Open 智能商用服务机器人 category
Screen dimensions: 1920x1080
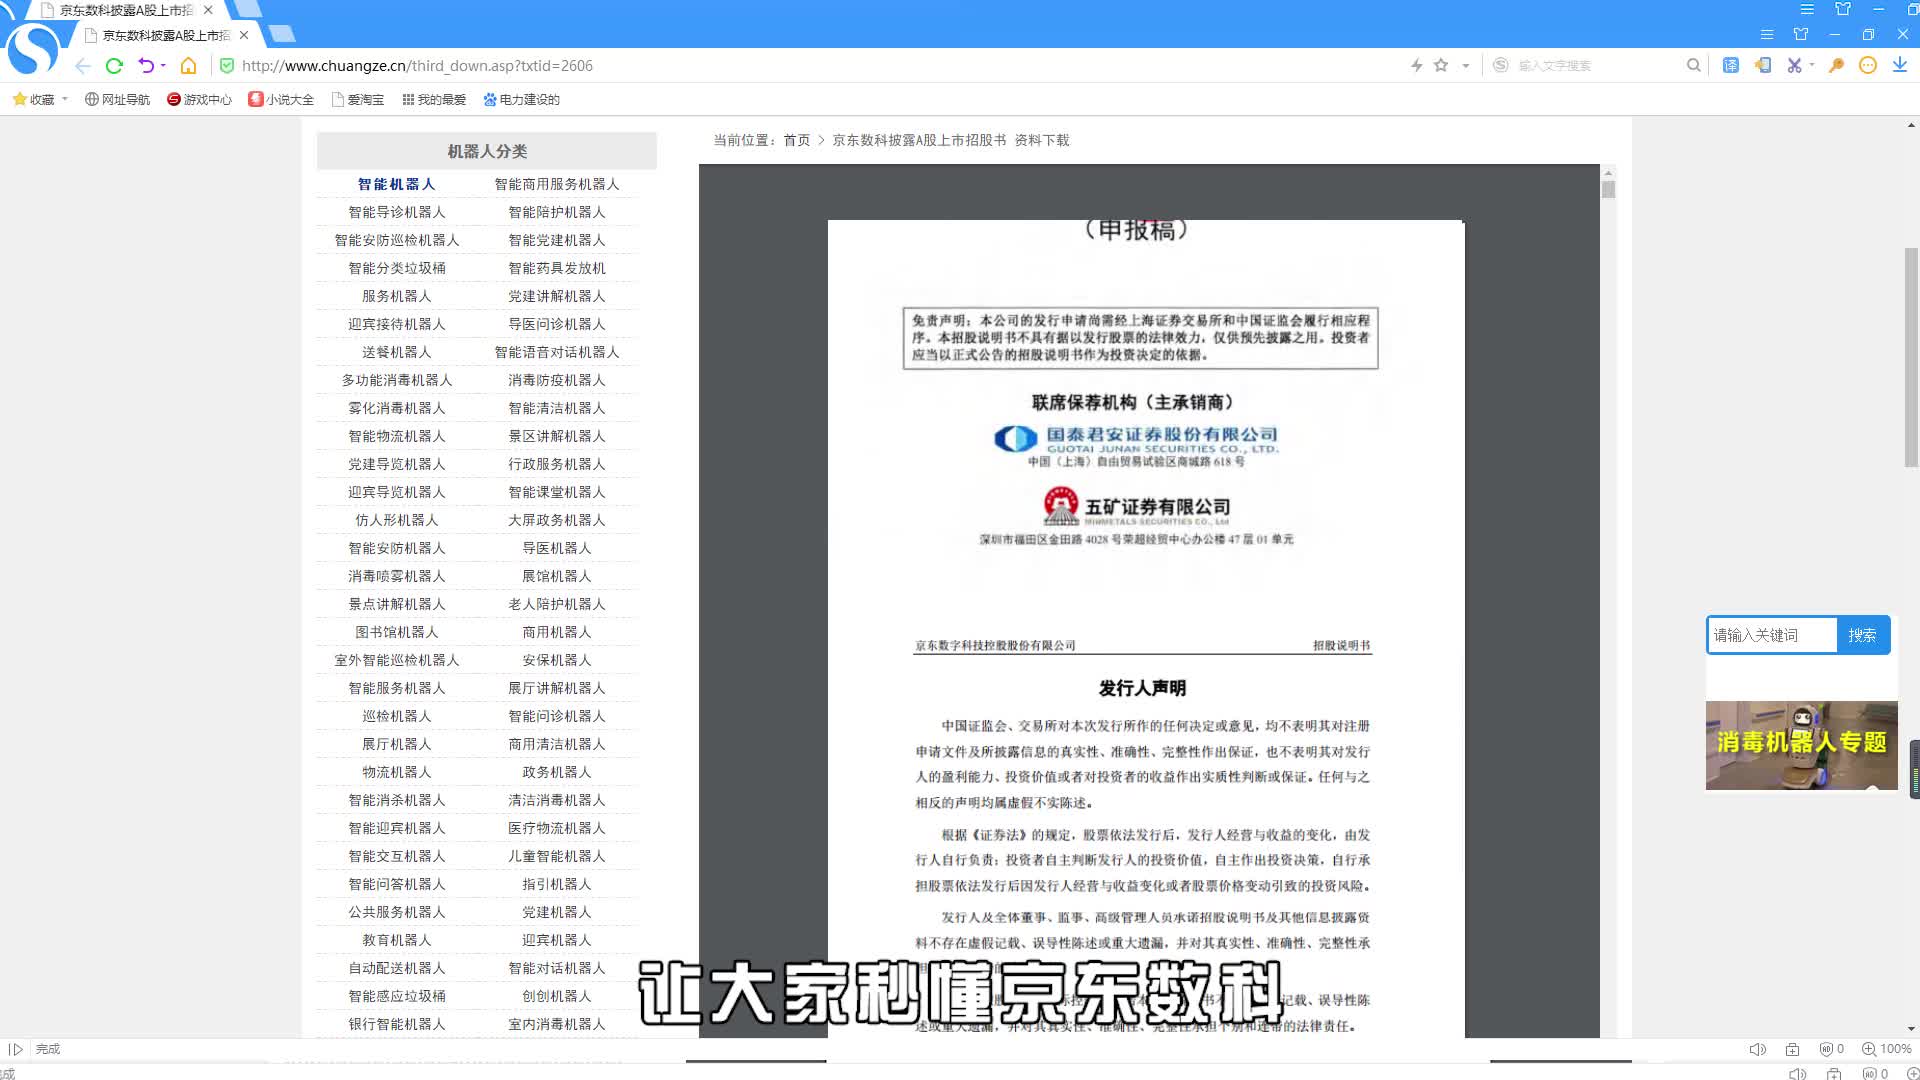[557, 184]
